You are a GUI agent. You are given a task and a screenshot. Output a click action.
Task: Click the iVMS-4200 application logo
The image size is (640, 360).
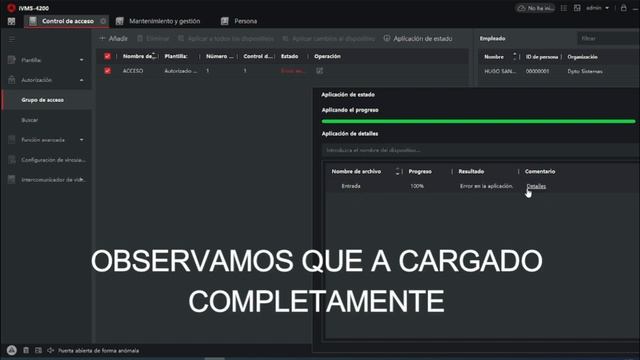pos(11,8)
